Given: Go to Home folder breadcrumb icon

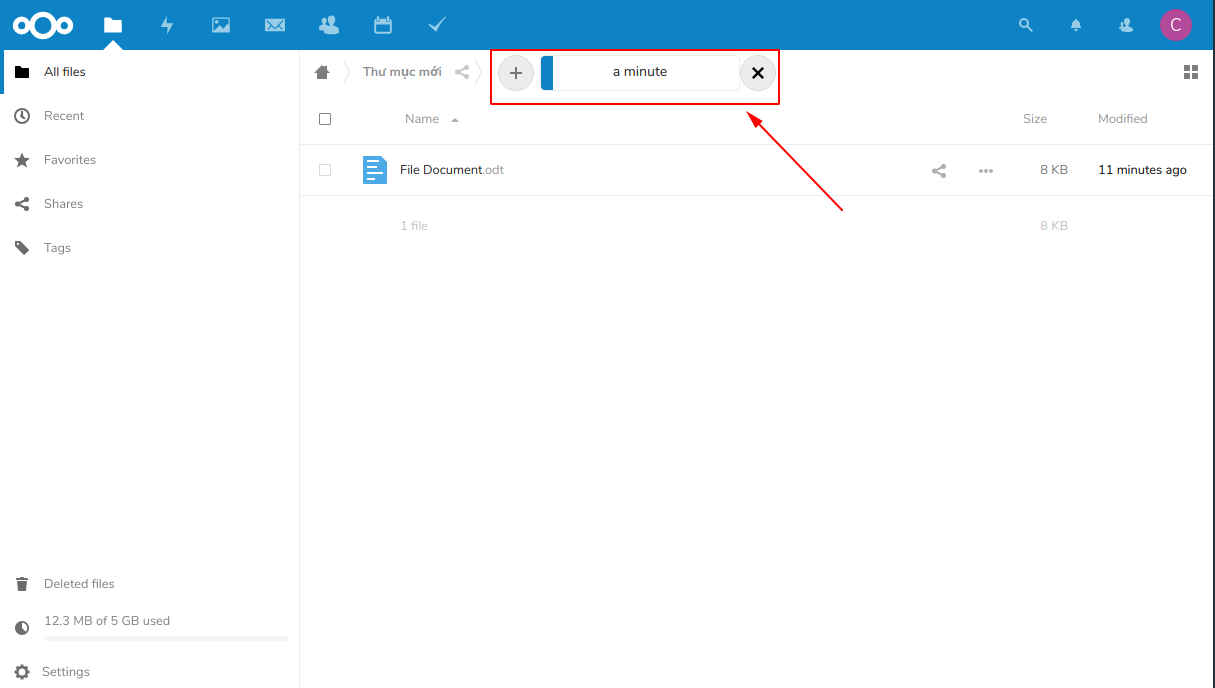Looking at the screenshot, I should click(322, 72).
